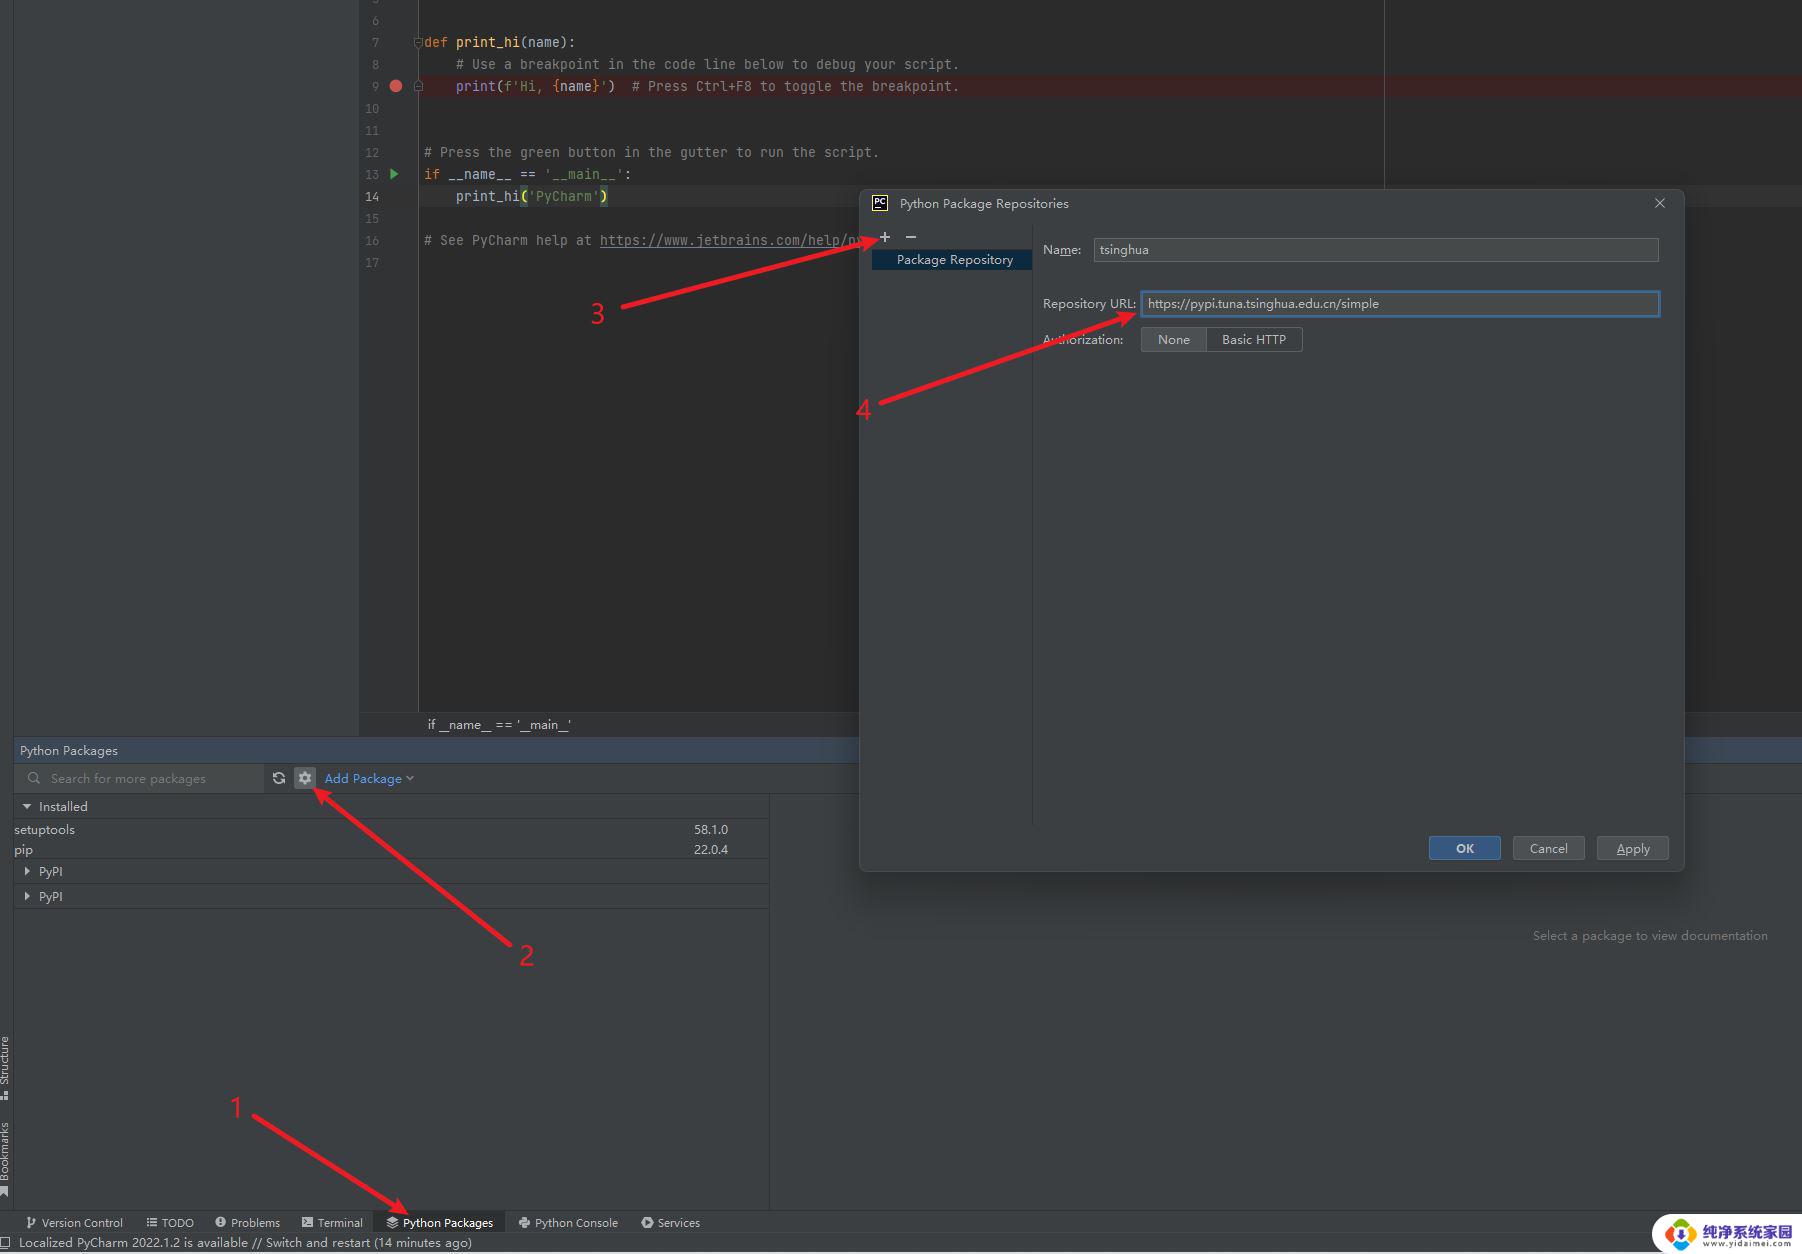Click the PyCharm update status message
The width and height of the screenshot is (1802, 1254).
point(245,1243)
